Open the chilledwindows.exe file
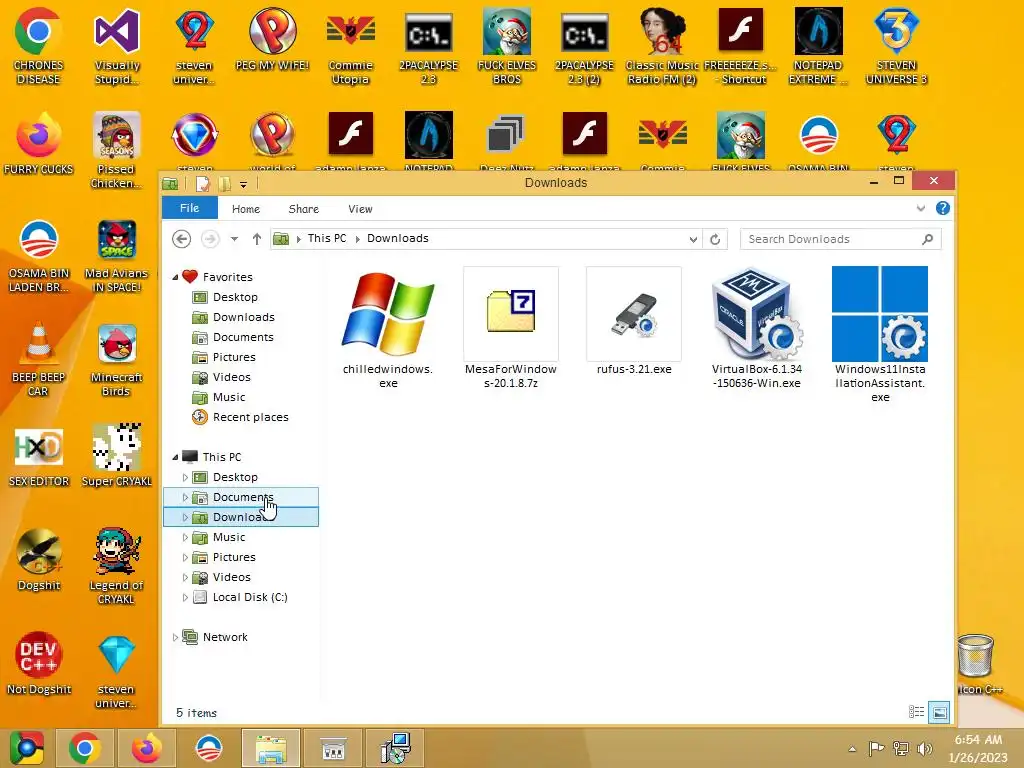The width and height of the screenshot is (1024, 768). (x=388, y=315)
